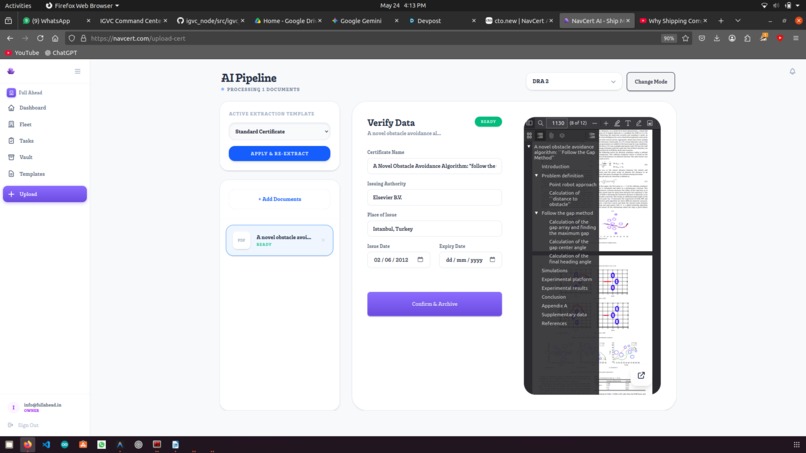The width and height of the screenshot is (806, 453).
Task: Open notifications bell icon
Action: pos(792,71)
